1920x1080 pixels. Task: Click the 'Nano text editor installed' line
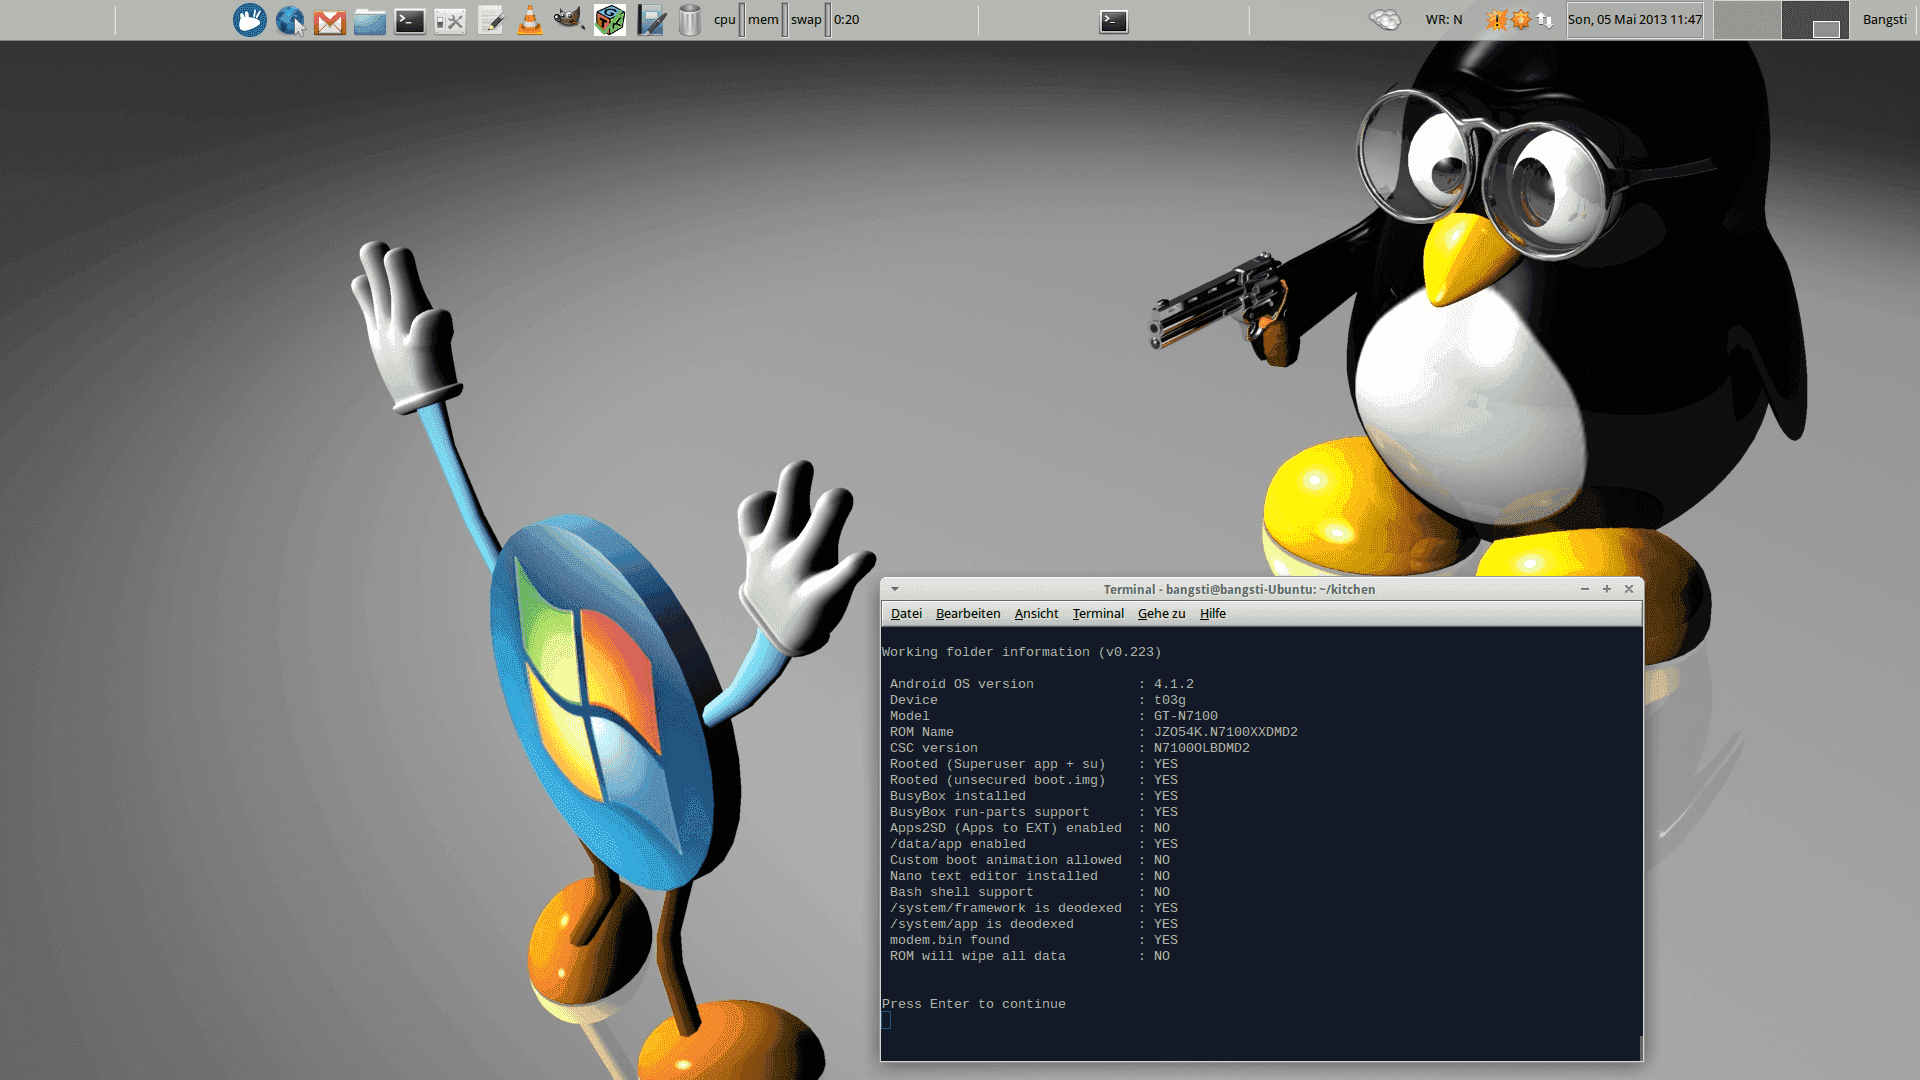pos(1030,876)
